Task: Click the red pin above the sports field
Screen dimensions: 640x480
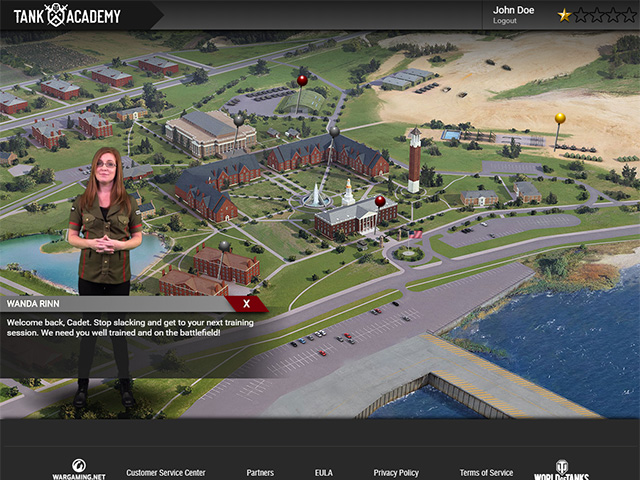Action: click(x=302, y=80)
